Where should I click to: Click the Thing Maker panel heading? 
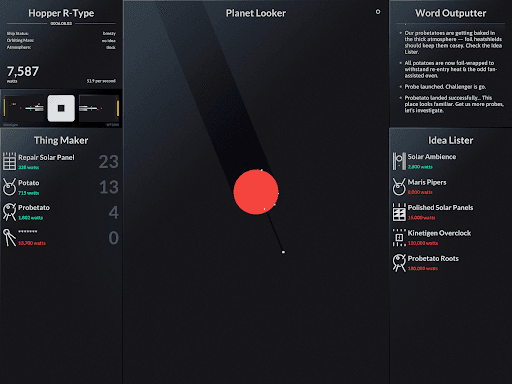[x=61, y=140]
